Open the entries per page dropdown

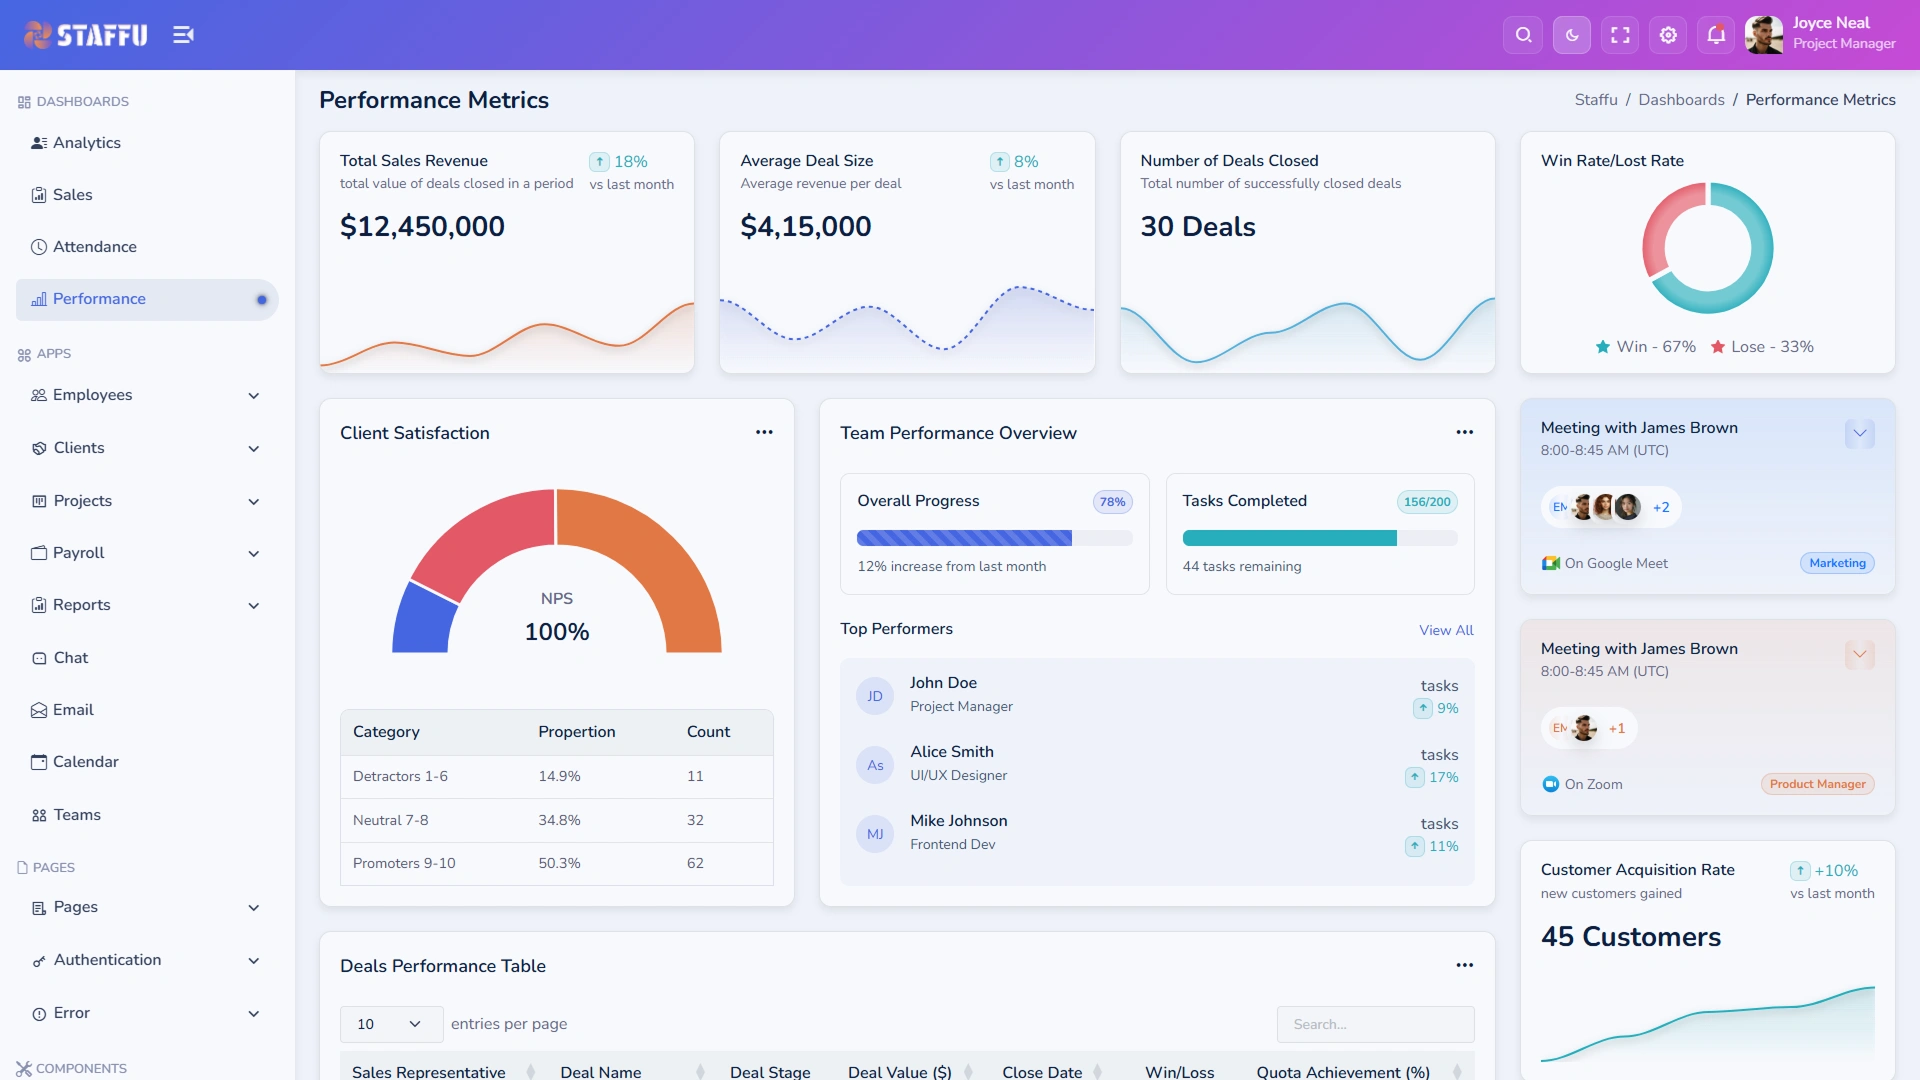point(391,1024)
